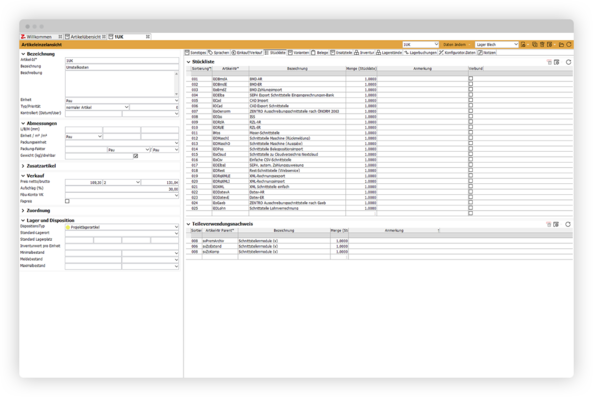Click the Bezeichnung input field

122,67
